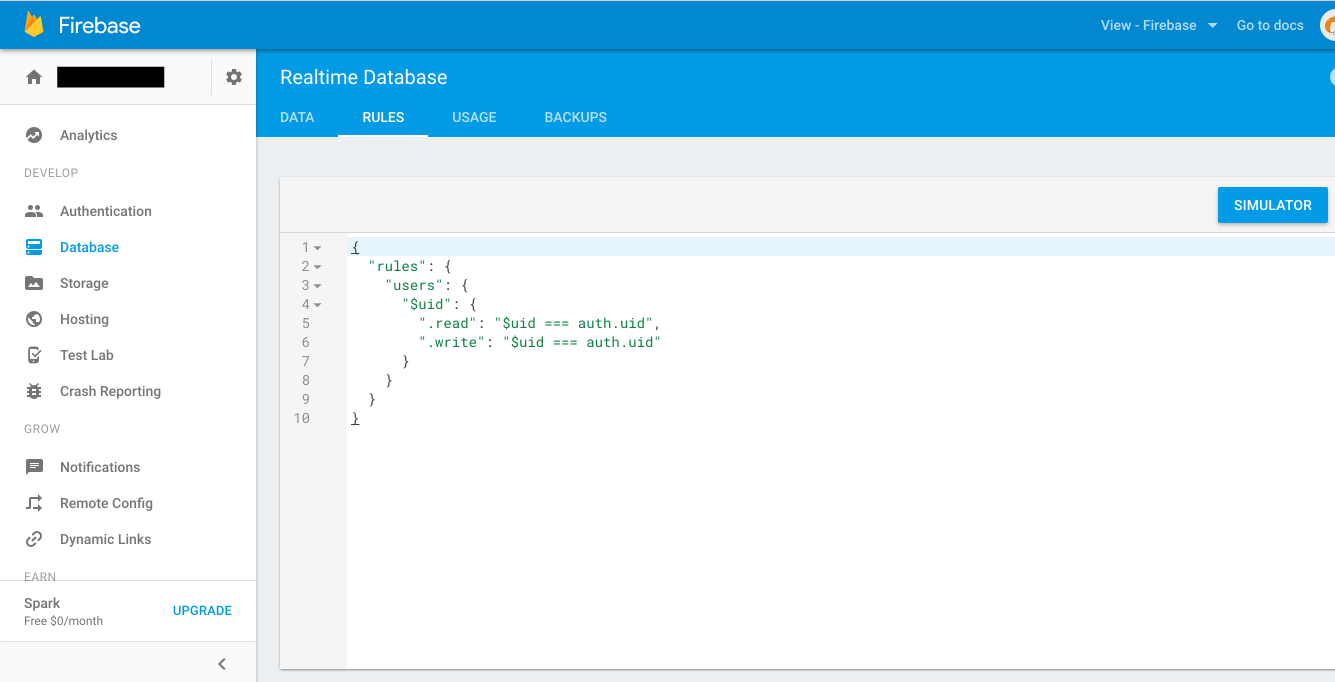Click the "users" key in the rules
Image resolution: width=1335 pixels, height=682 pixels.
(414, 285)
